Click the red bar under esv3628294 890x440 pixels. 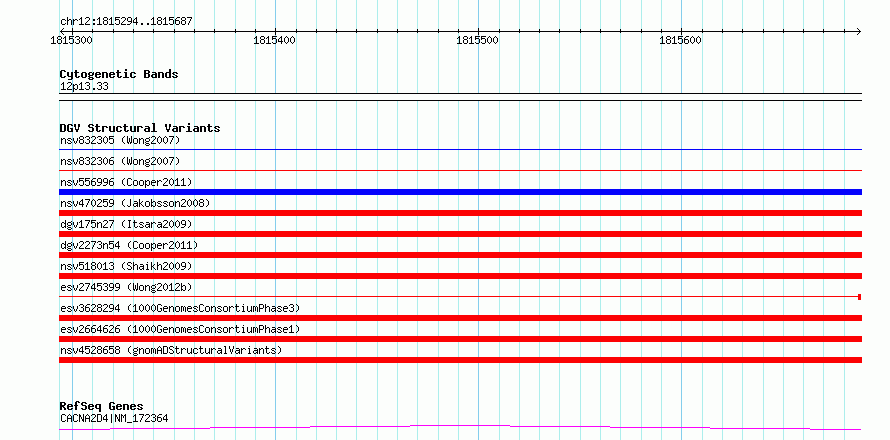tap(461, 318)
